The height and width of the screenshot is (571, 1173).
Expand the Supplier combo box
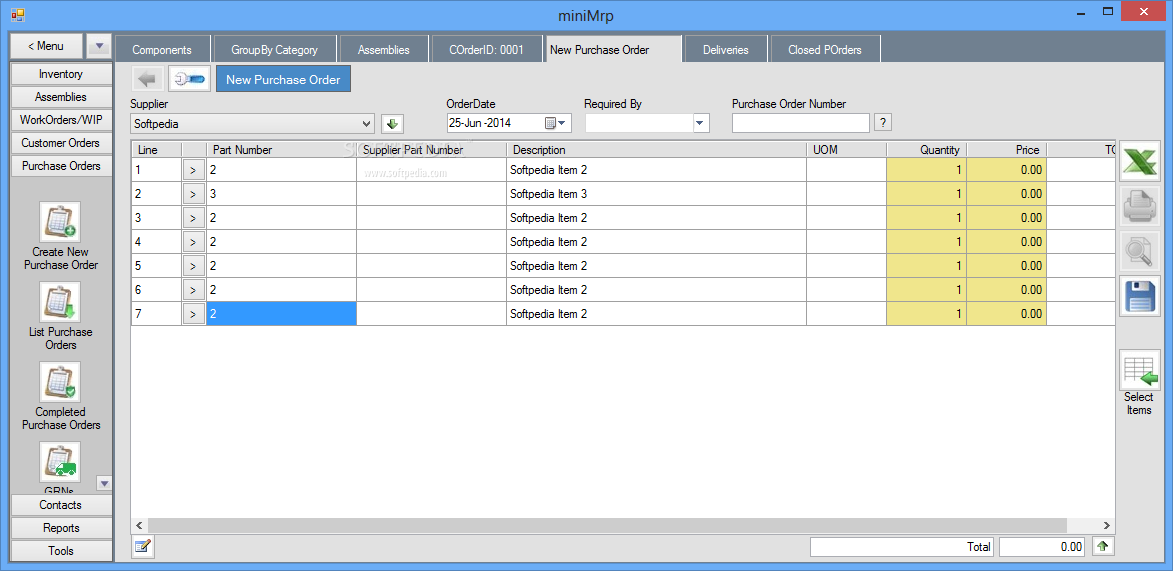click(x=367, y=123)
